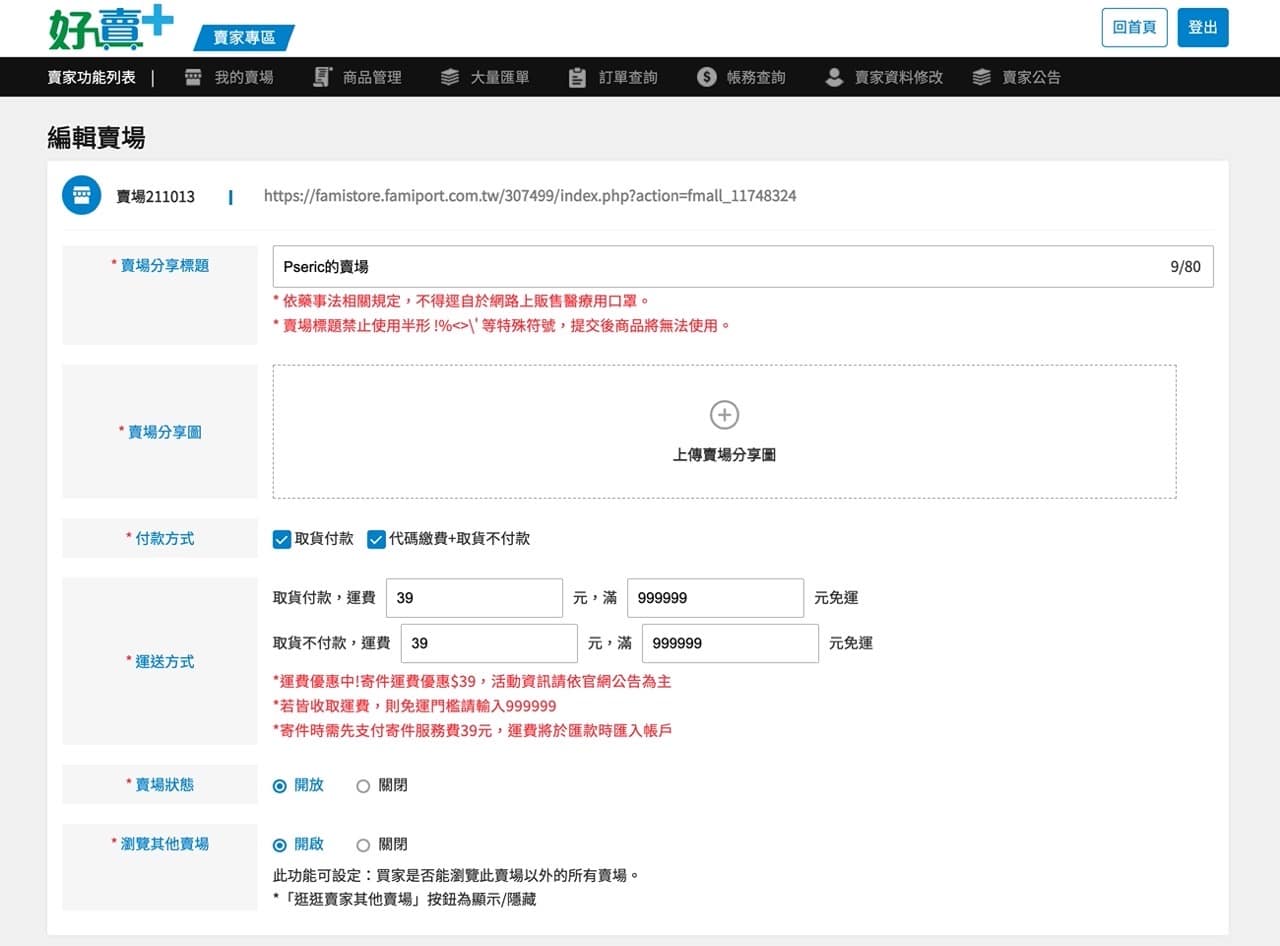Click the 賣場211013 store name
1280x946 pixels.
click(155, 196)
